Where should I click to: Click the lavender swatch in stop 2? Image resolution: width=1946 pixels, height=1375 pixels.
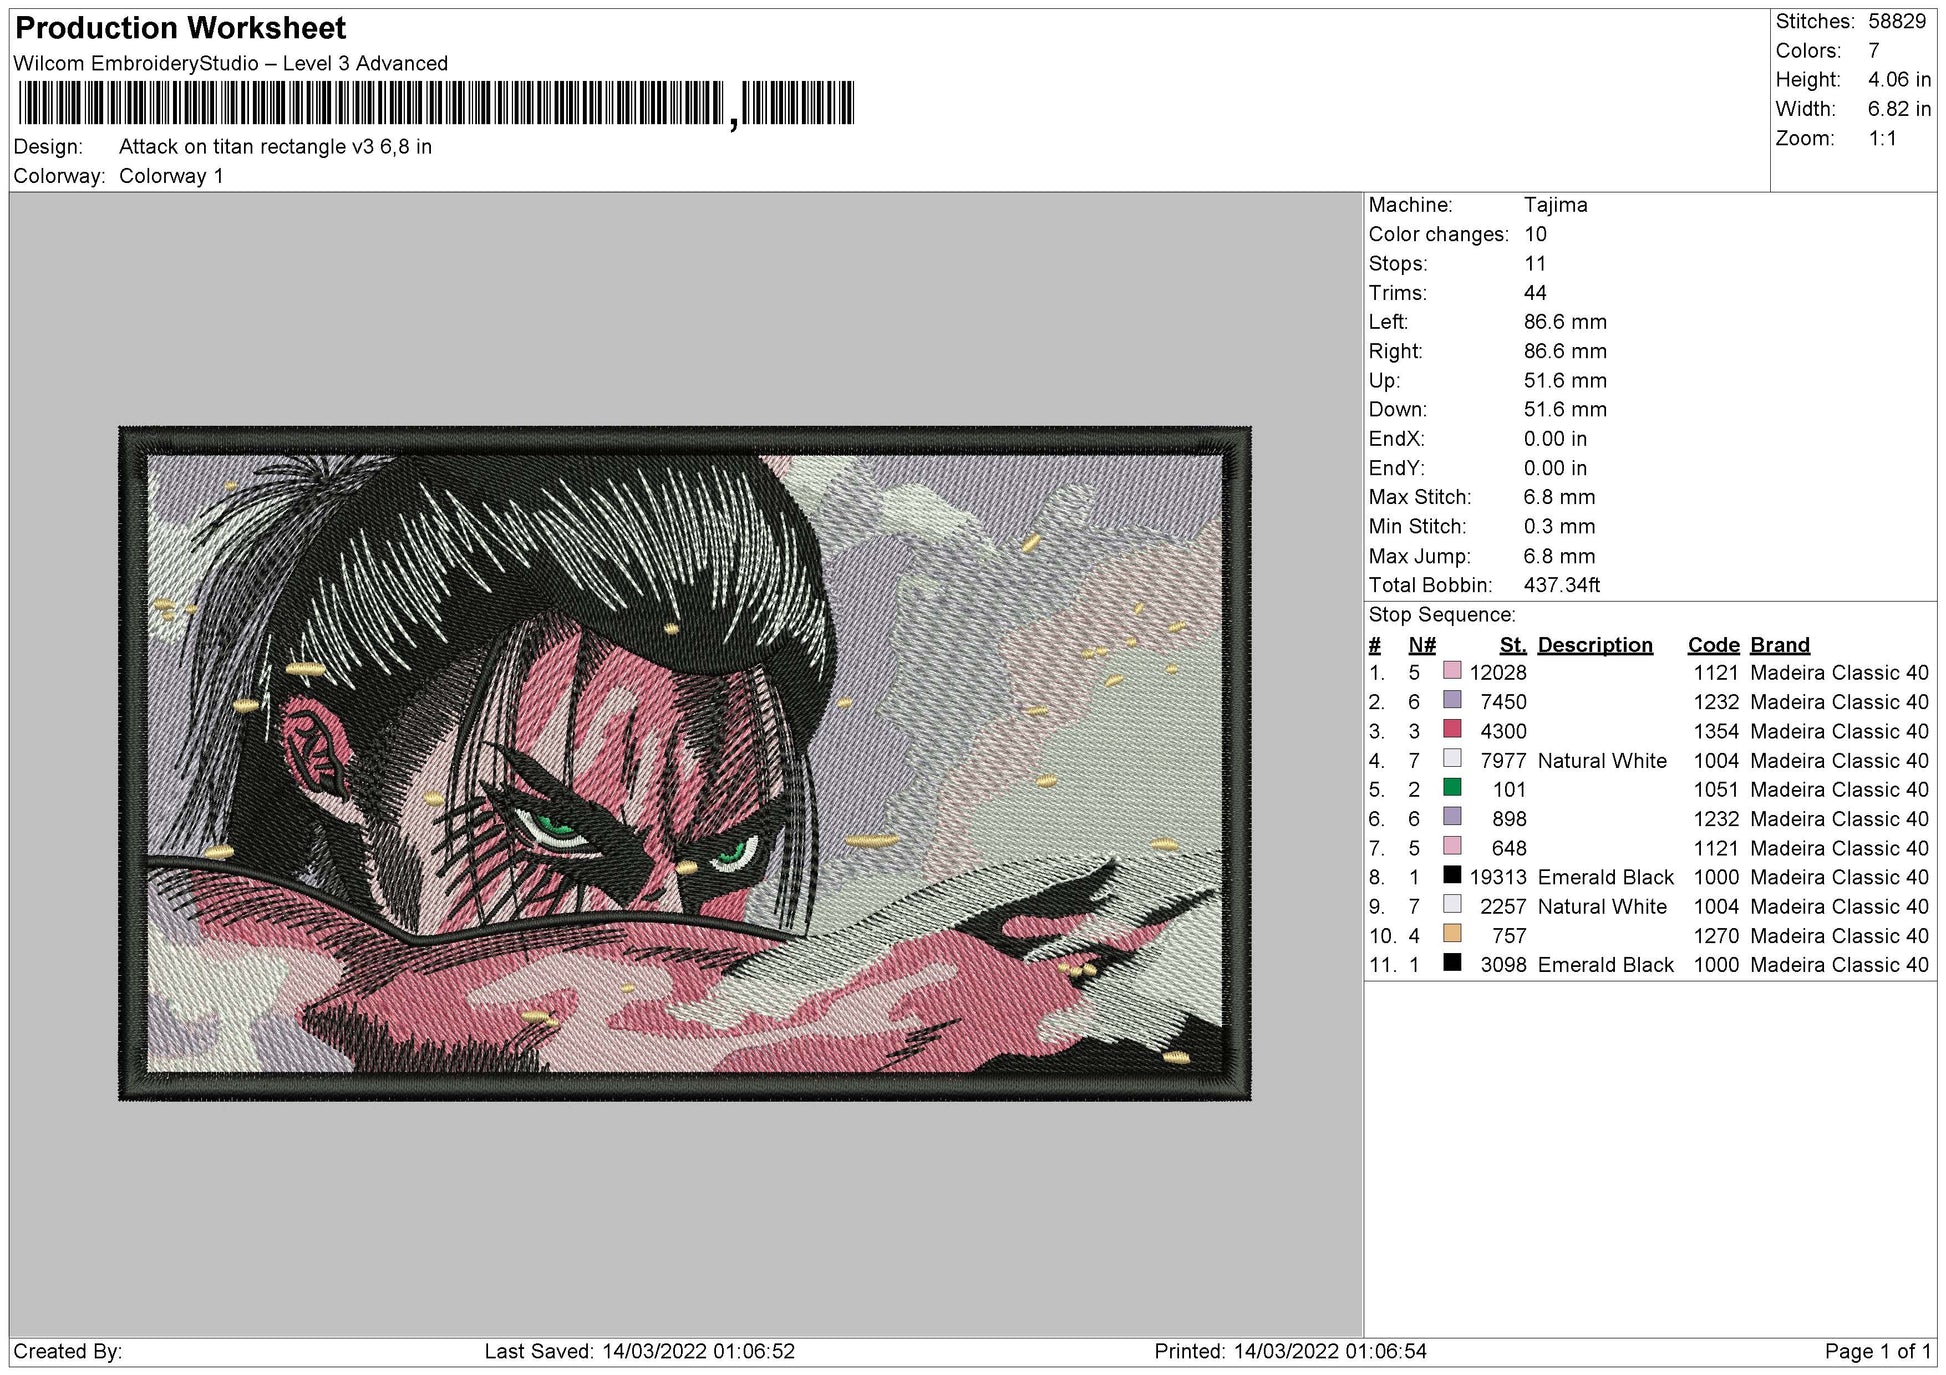click(1452, 699)
